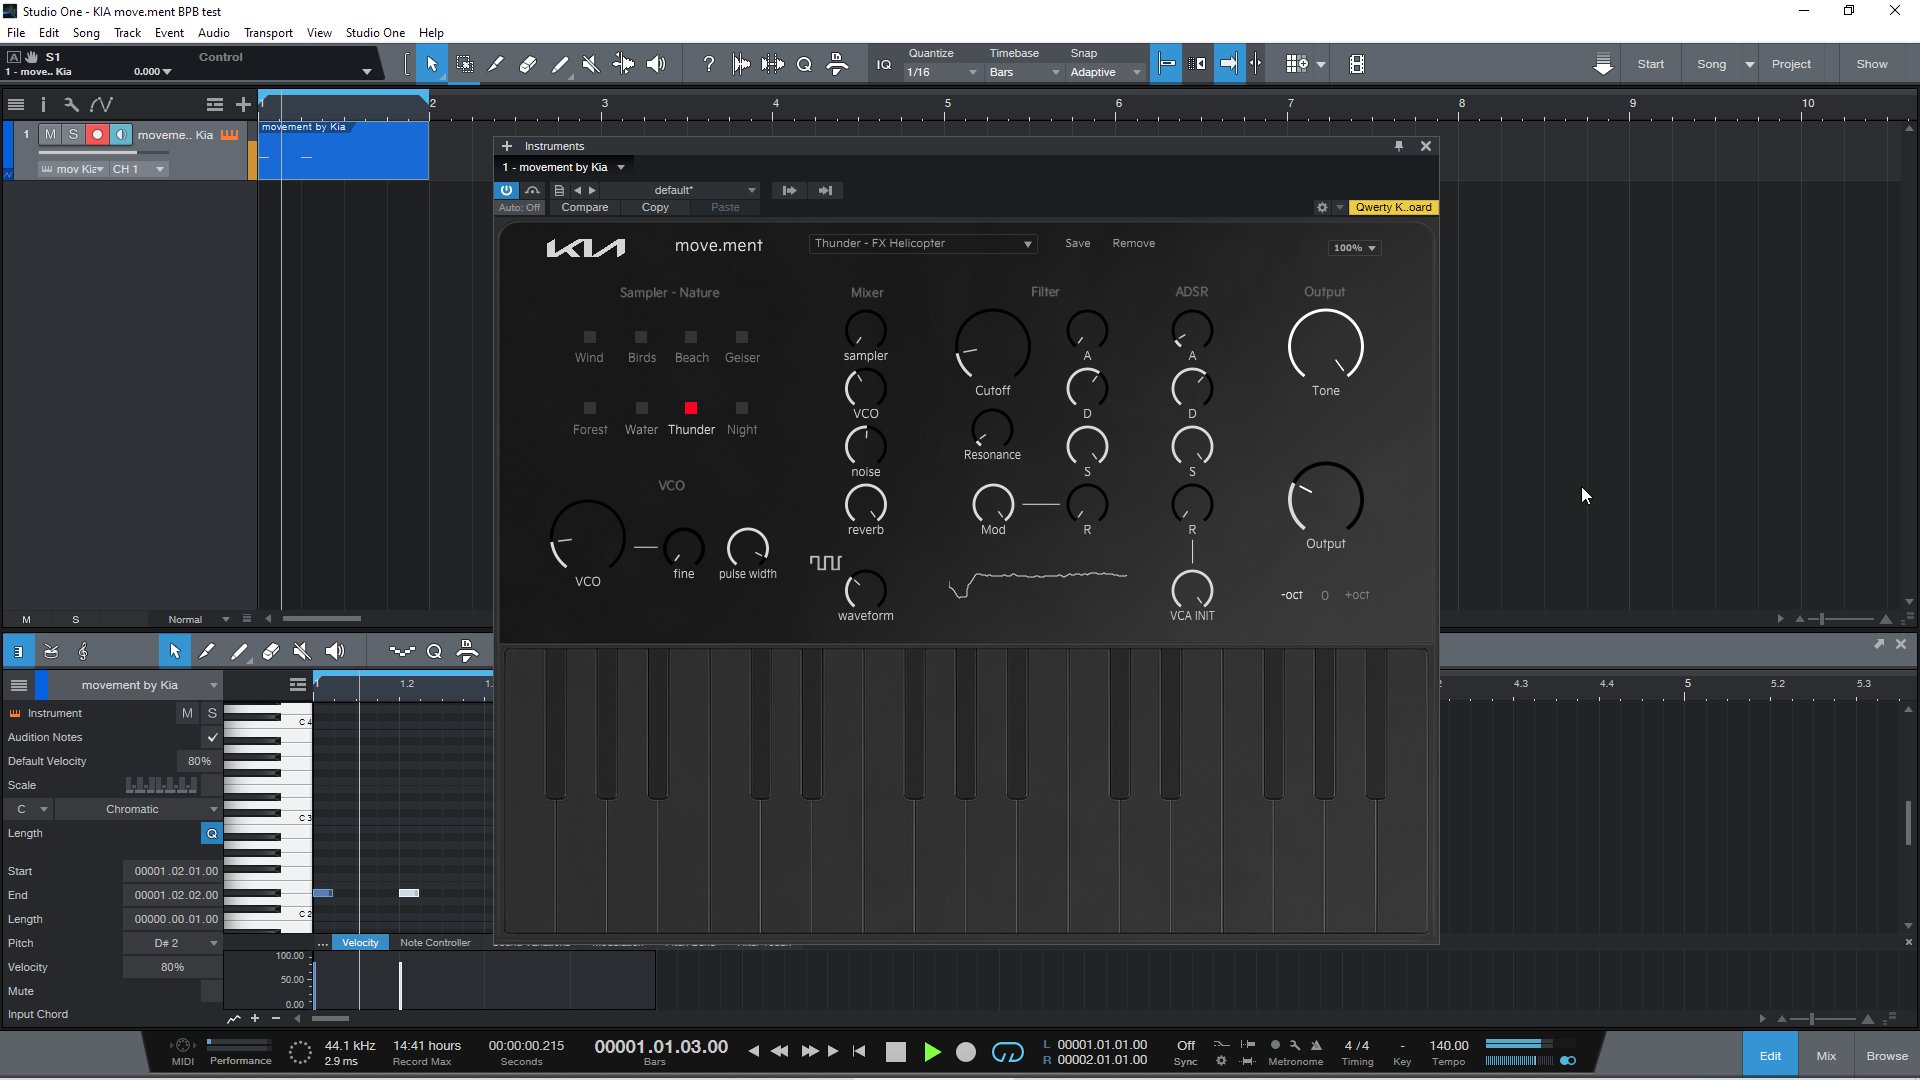Enable the Wind sample button
The image size is (1920, 1080).
(x=589, y=338)
